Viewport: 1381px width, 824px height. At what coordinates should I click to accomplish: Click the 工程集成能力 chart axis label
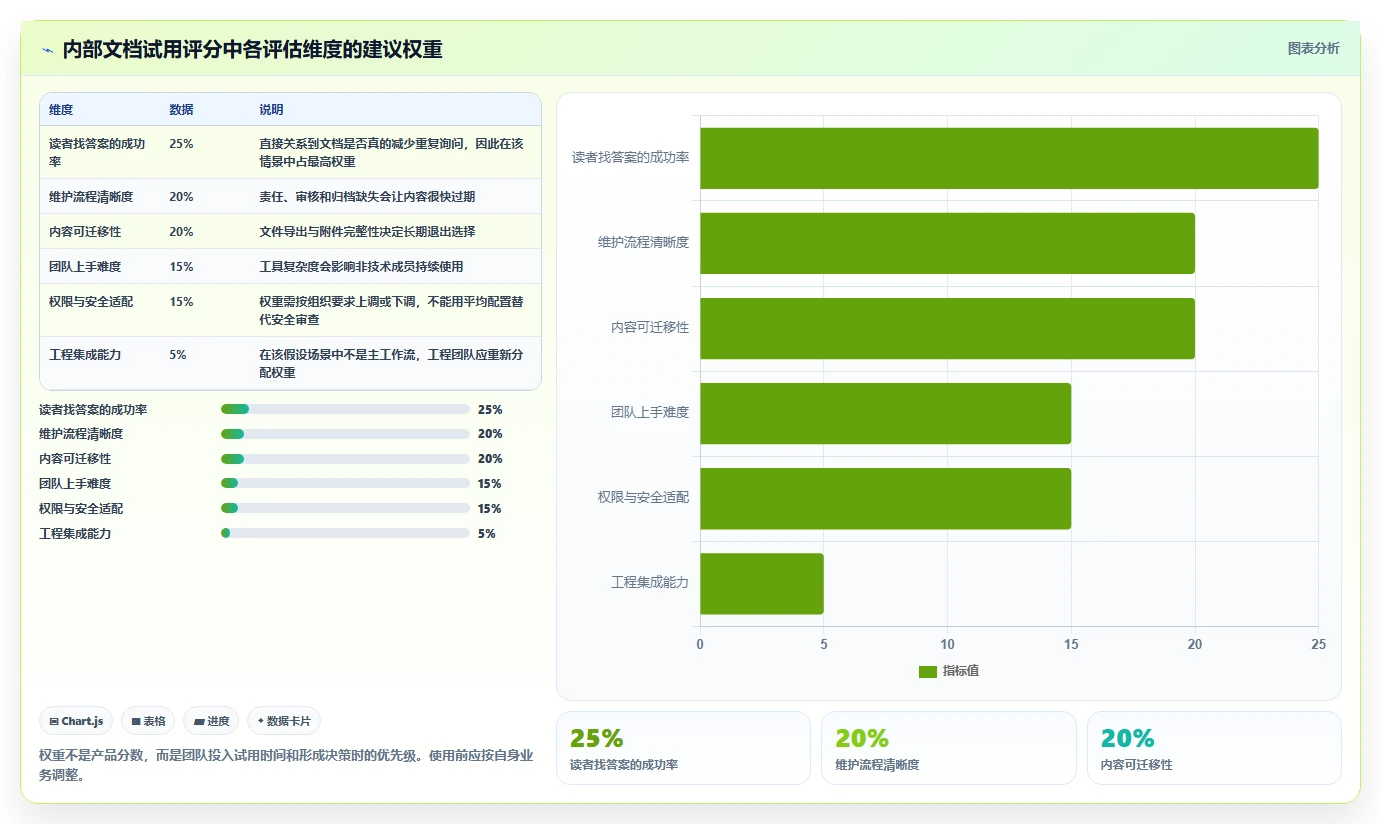click(650, 583)
